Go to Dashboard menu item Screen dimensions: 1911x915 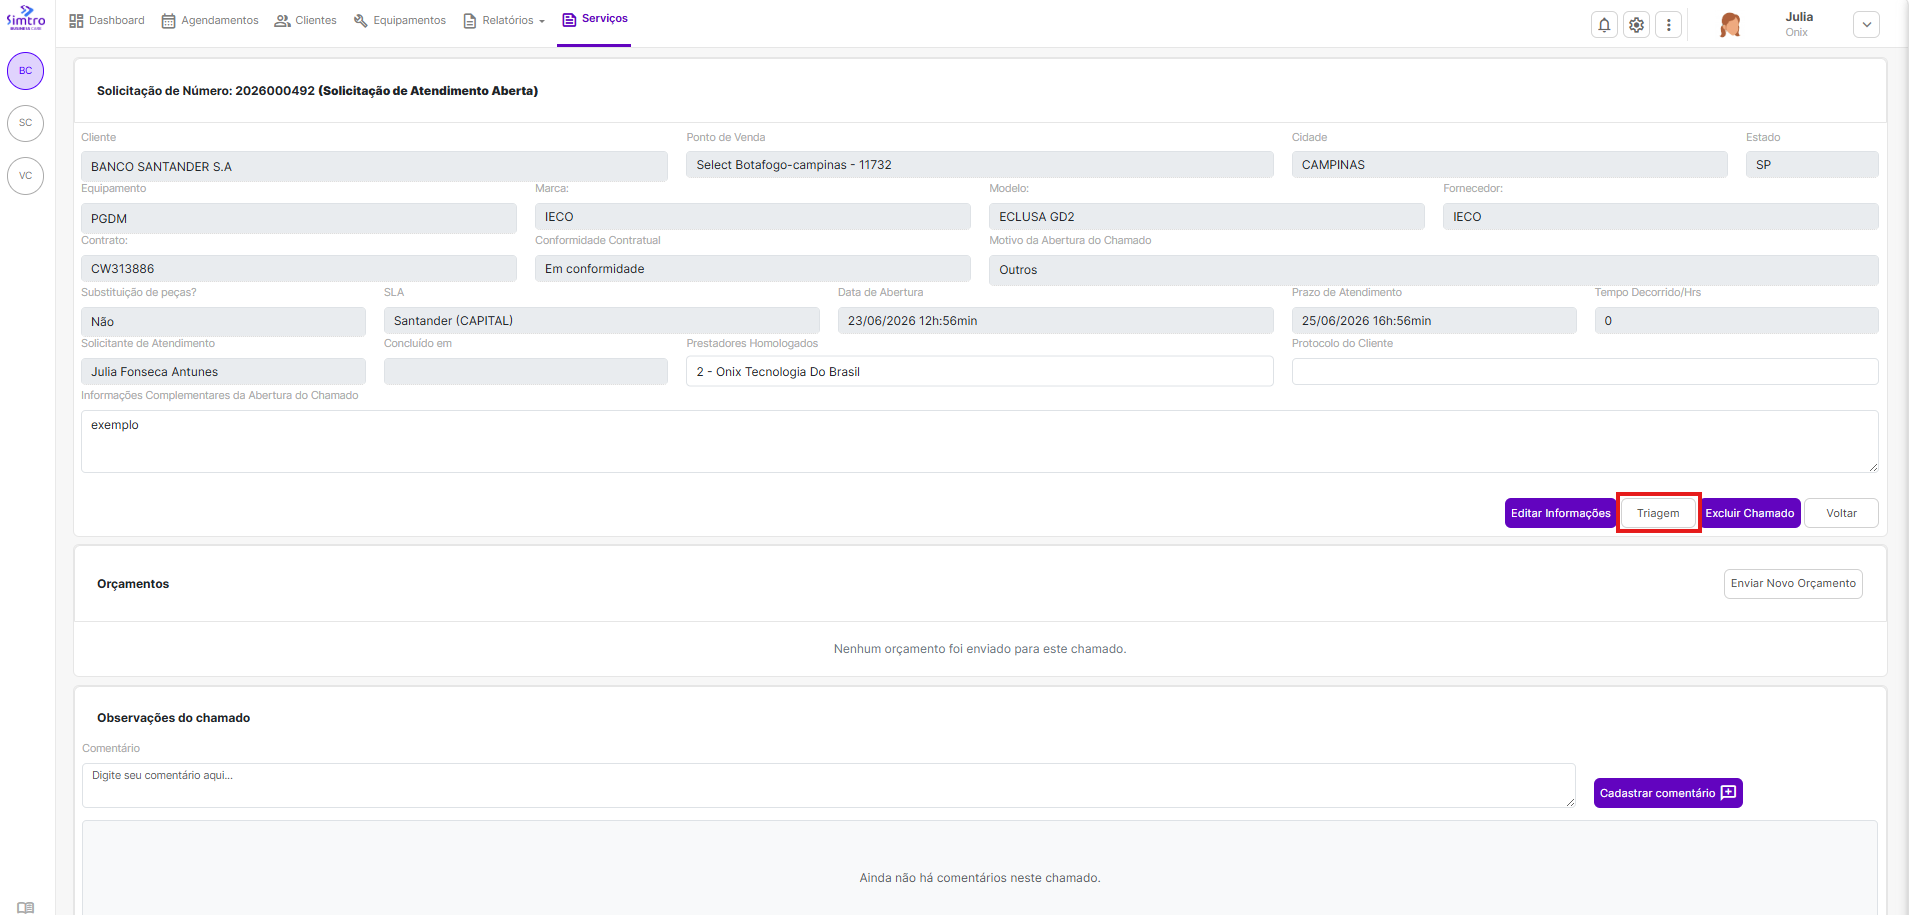107,21
